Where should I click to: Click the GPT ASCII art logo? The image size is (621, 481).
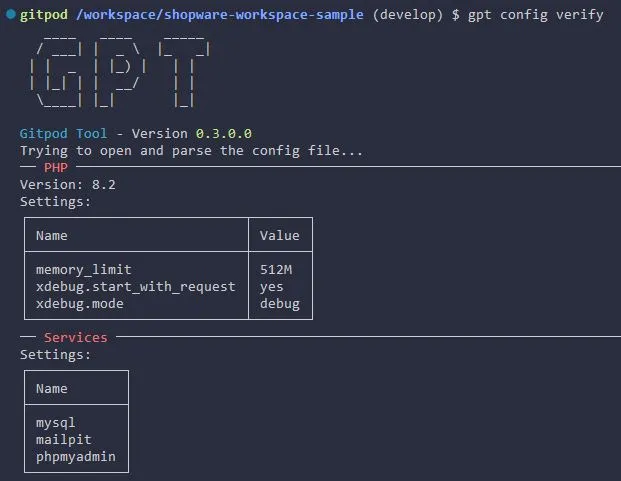pyautogui.click(x=120, y=72)
